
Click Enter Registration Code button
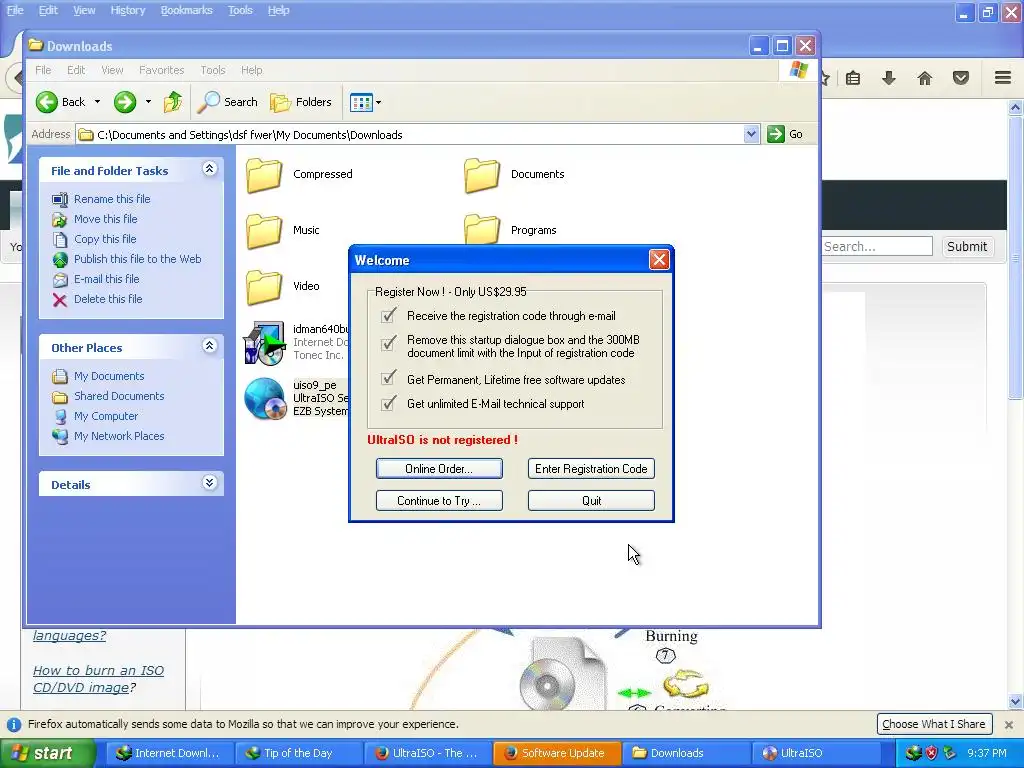[591, 469]
